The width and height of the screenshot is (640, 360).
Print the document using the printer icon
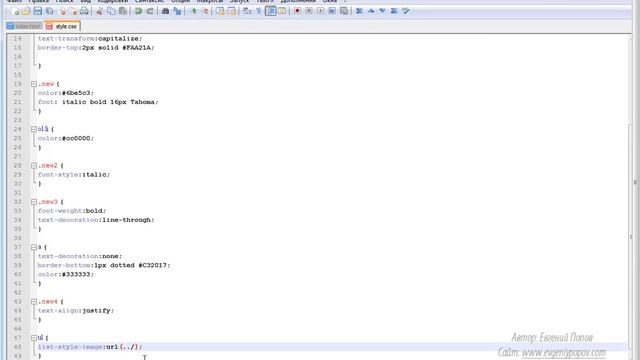tap(84, 11)
